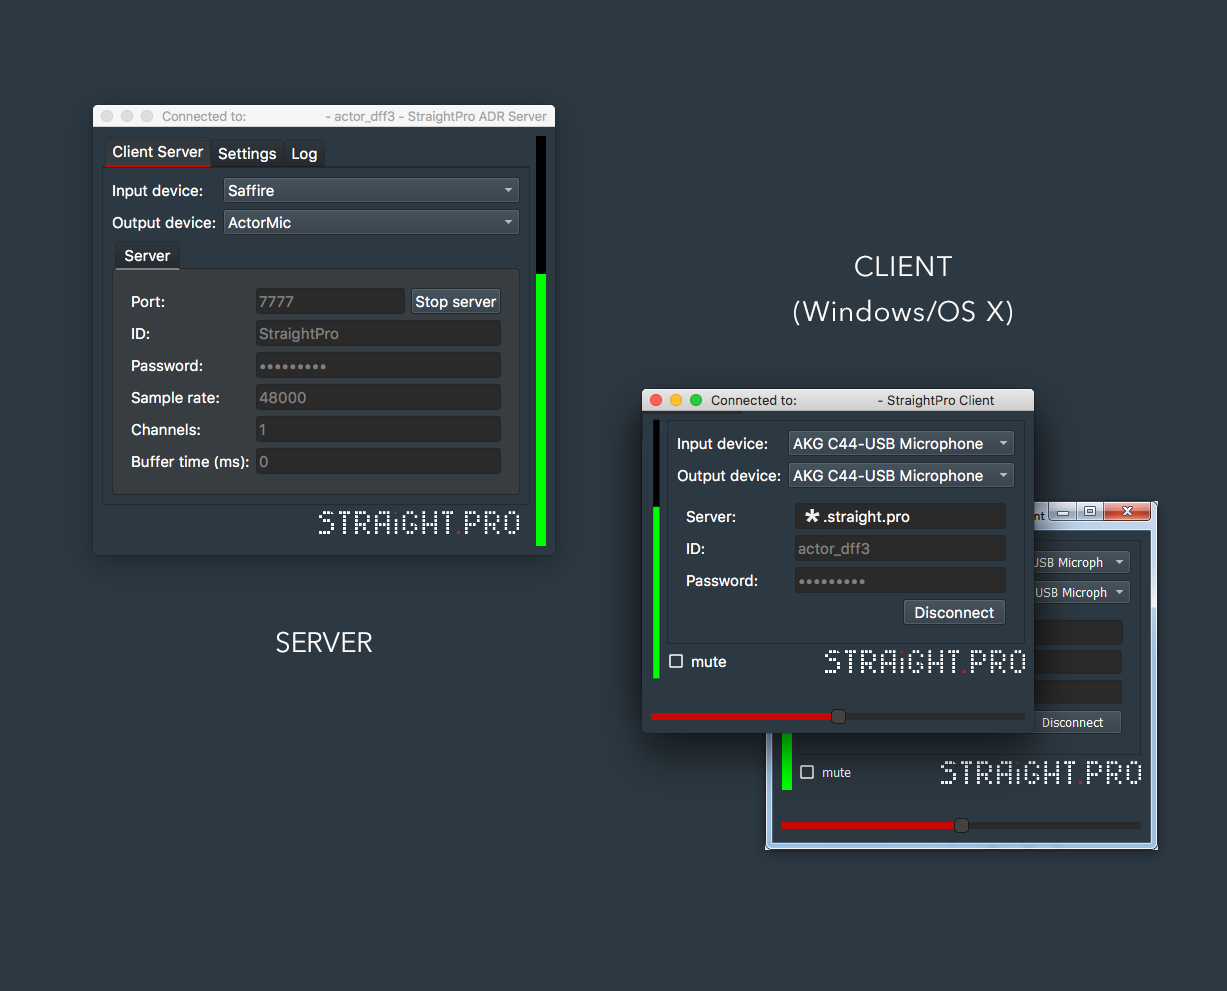Adjust the red volume slider in macOS client
The height and width of the screenshot is (991, 1227).
coord(838,716)
